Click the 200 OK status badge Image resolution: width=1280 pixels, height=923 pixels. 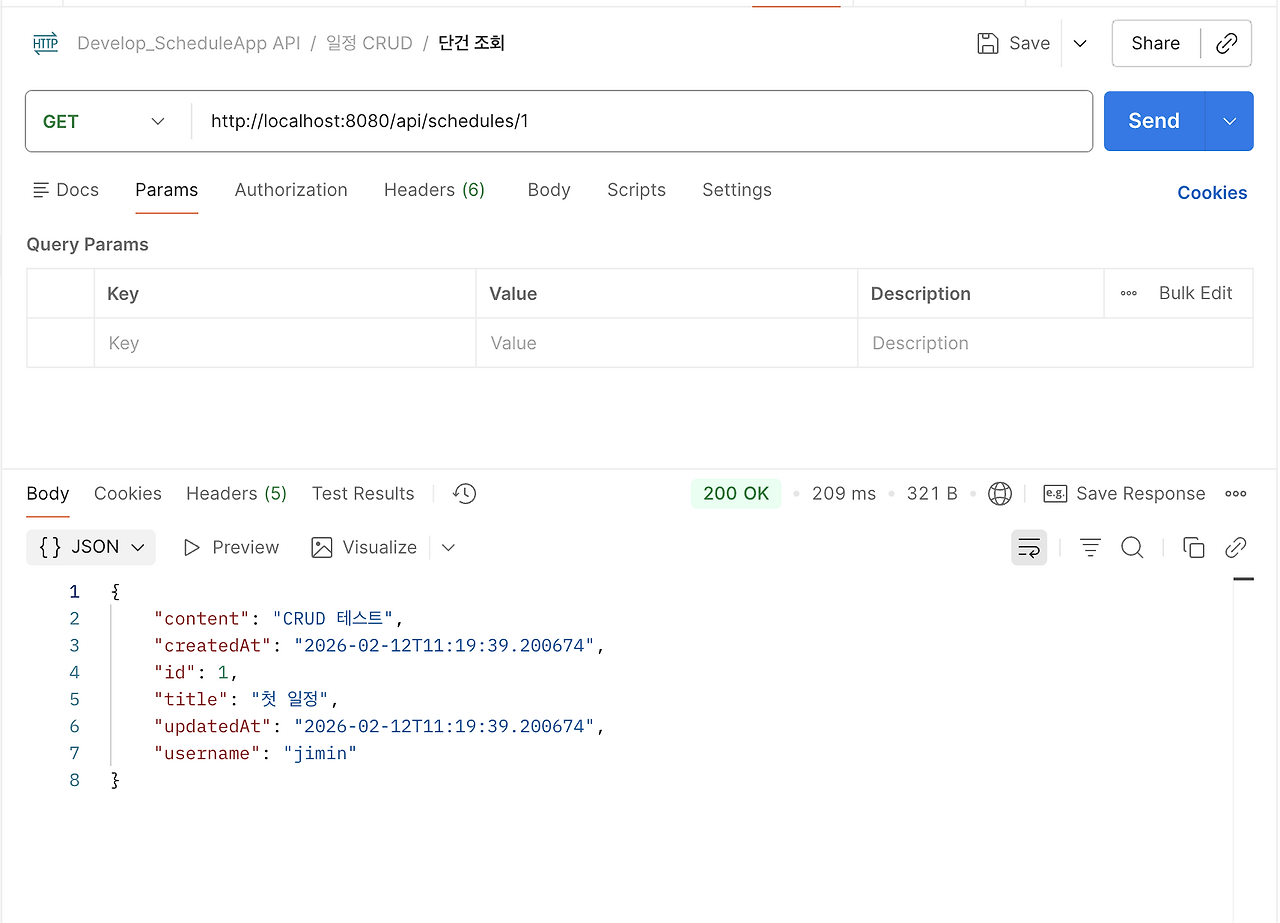point(736,493)
